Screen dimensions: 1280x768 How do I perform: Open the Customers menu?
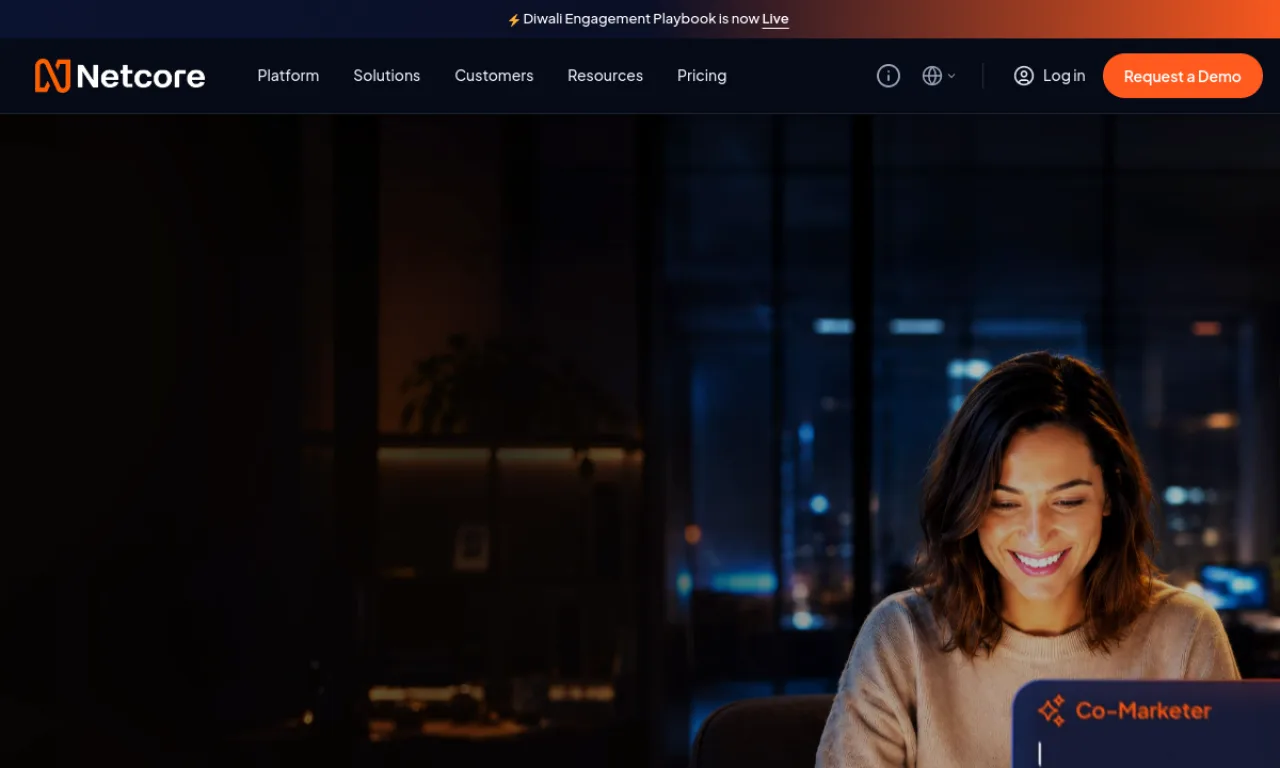tap(494, 76)
